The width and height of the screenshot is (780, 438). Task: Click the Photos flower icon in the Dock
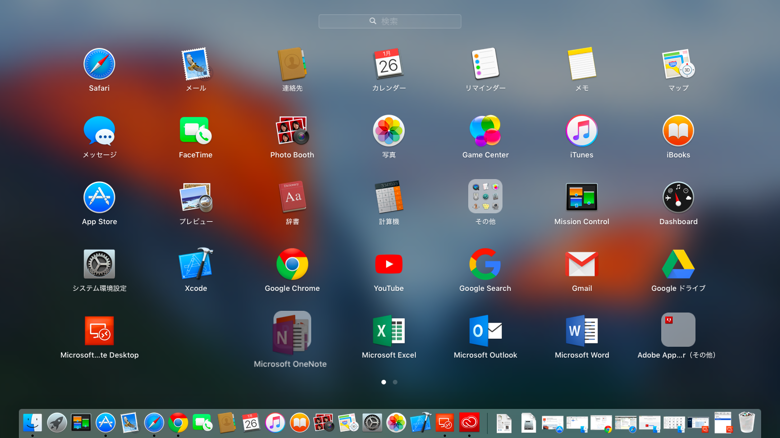click(x=396, y=423)
